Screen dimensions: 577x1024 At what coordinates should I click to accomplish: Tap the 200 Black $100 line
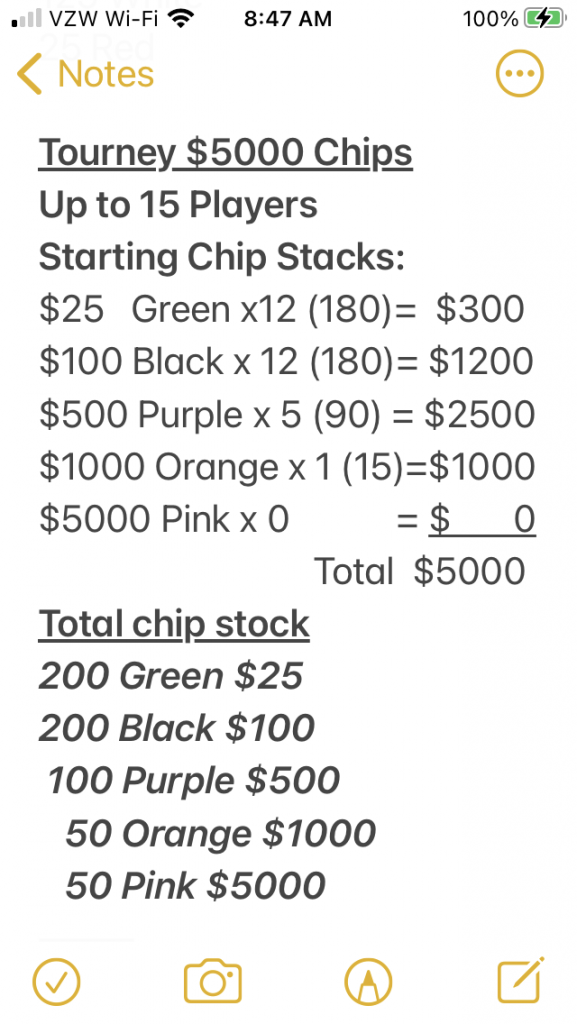click(x=177, y=728)
